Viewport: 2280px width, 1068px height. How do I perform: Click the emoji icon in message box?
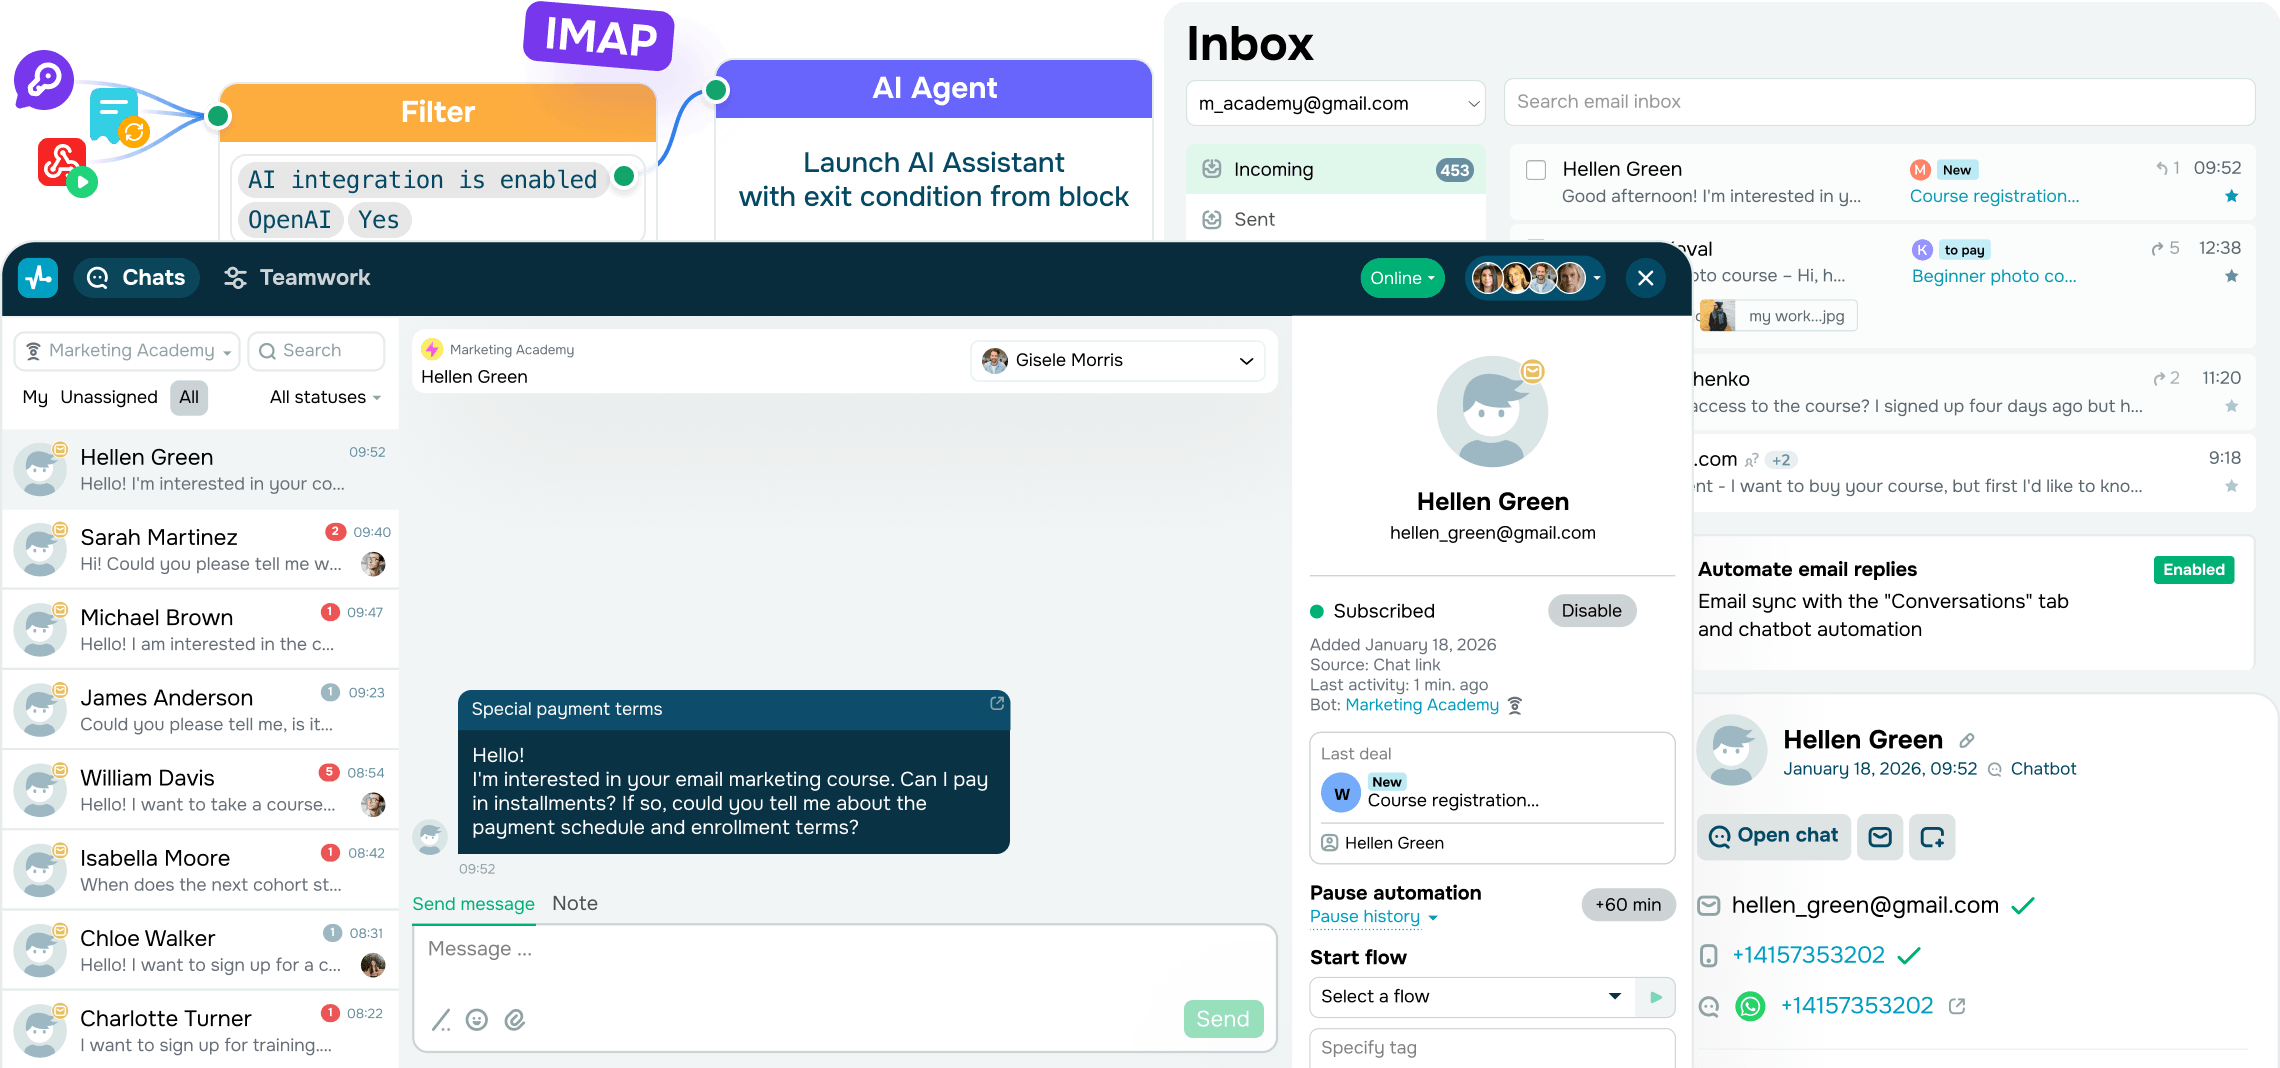click(477, 1019)
